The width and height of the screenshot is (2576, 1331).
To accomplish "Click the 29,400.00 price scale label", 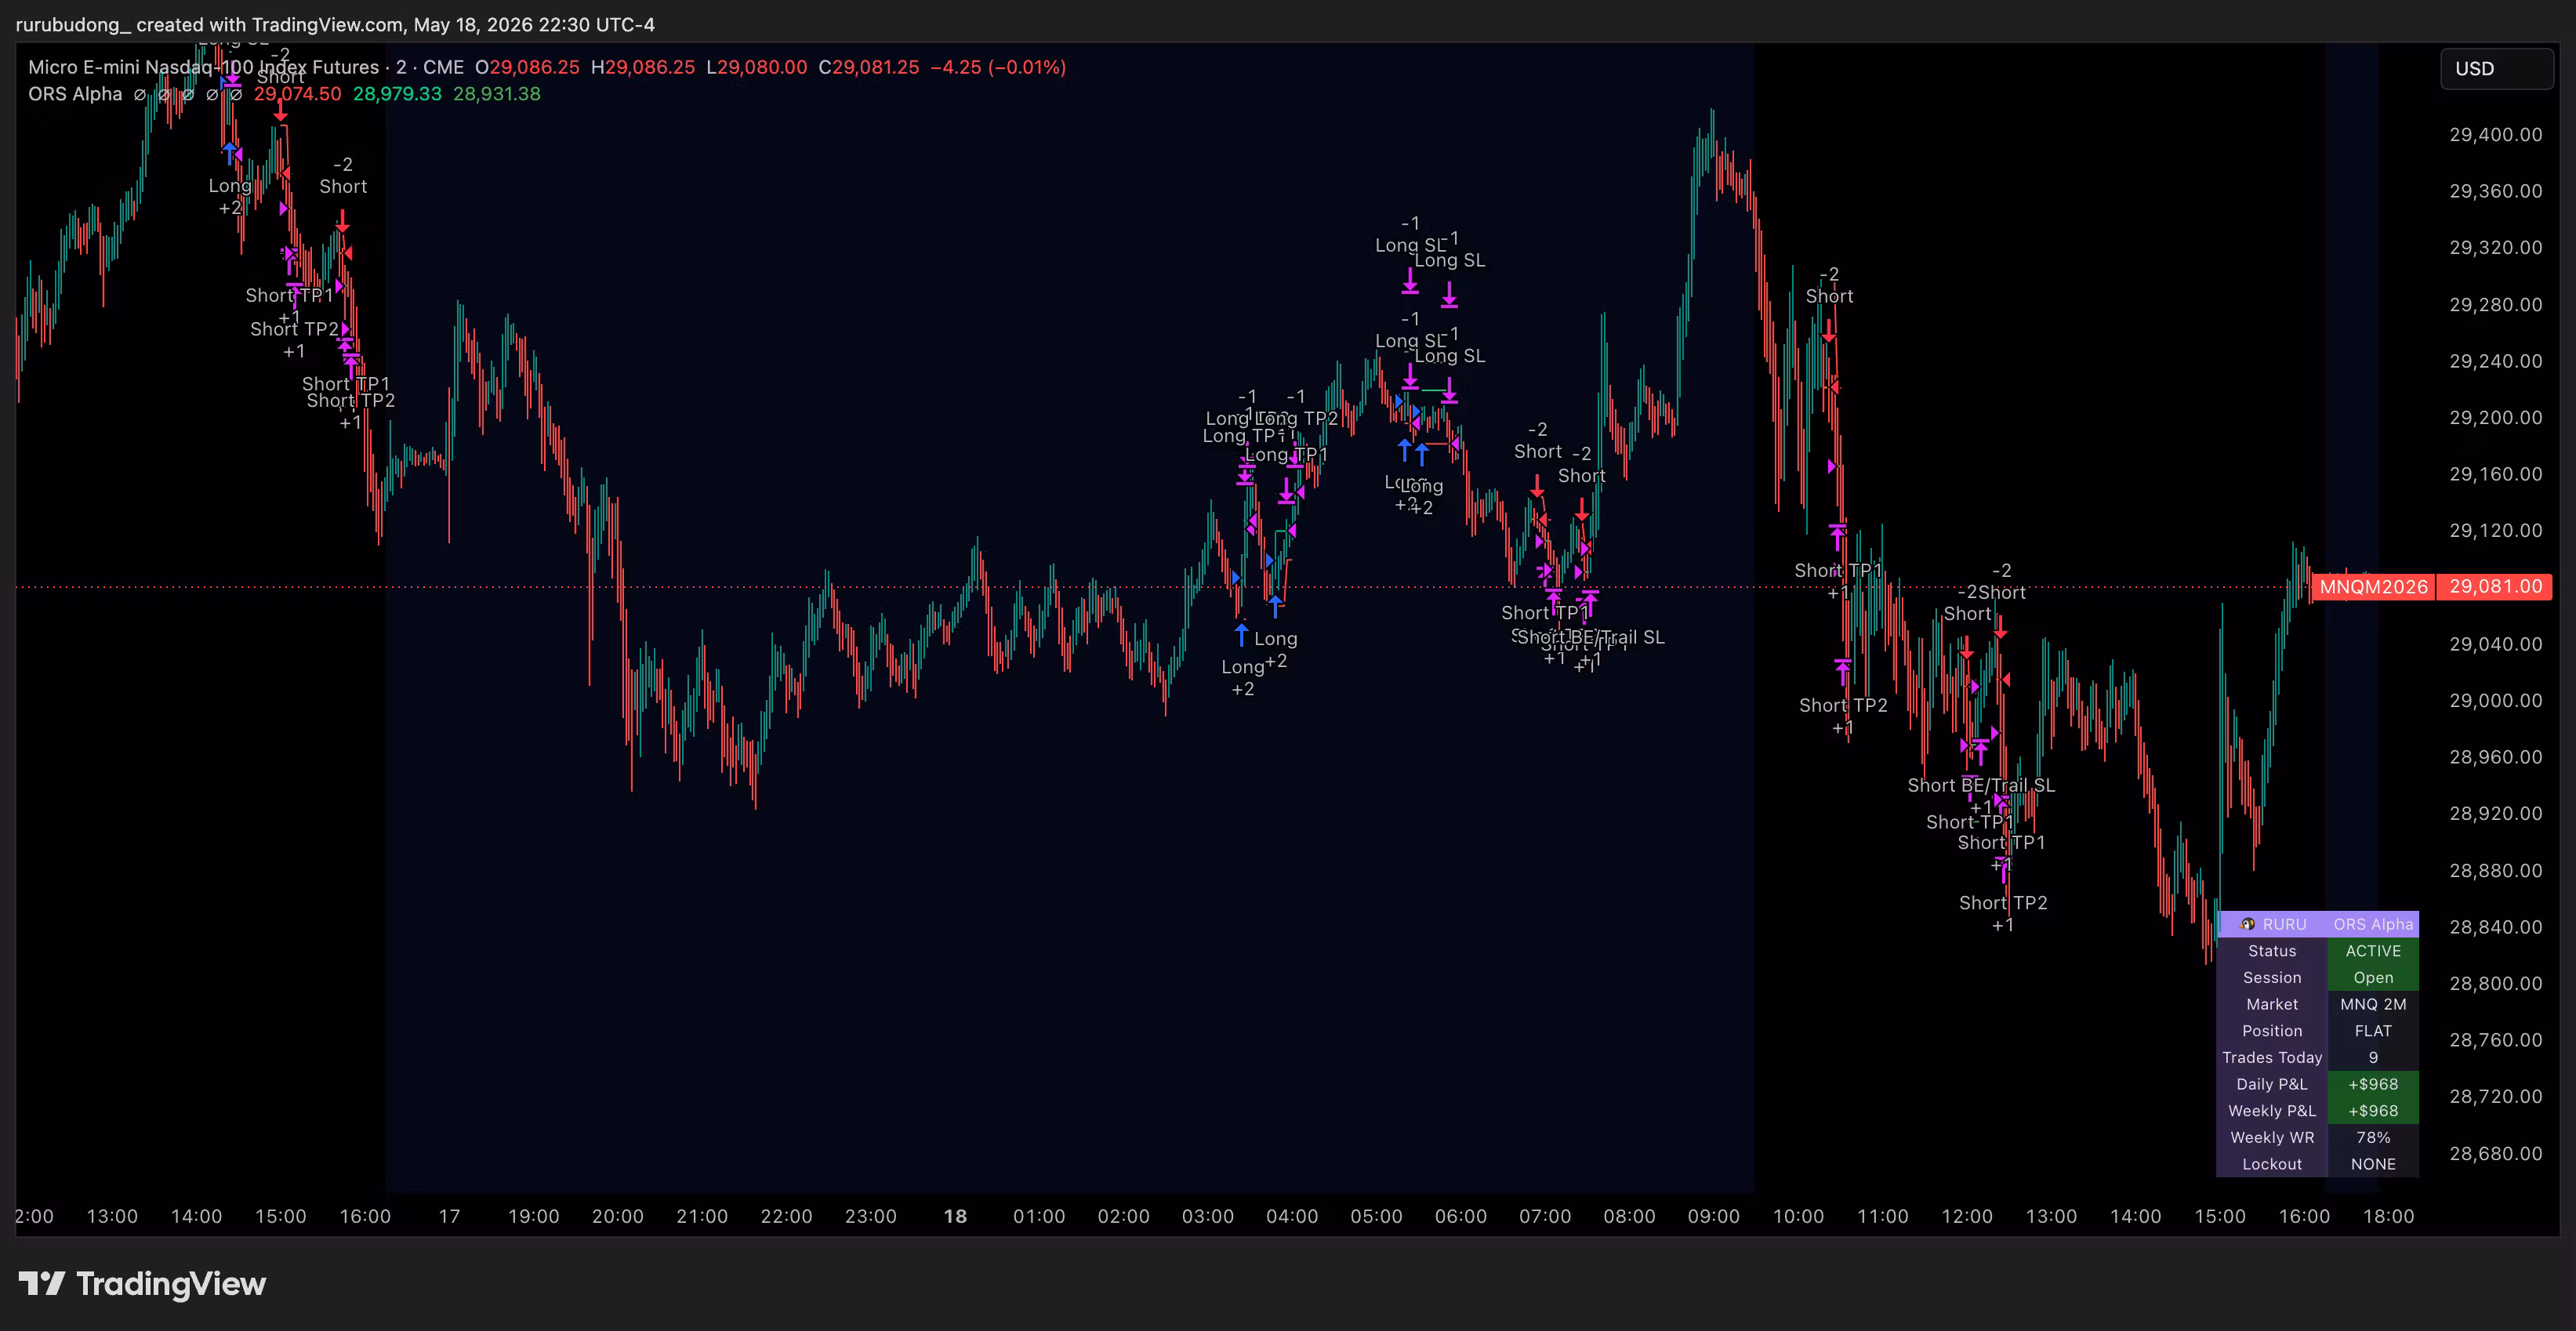I will coord(2495,134).
